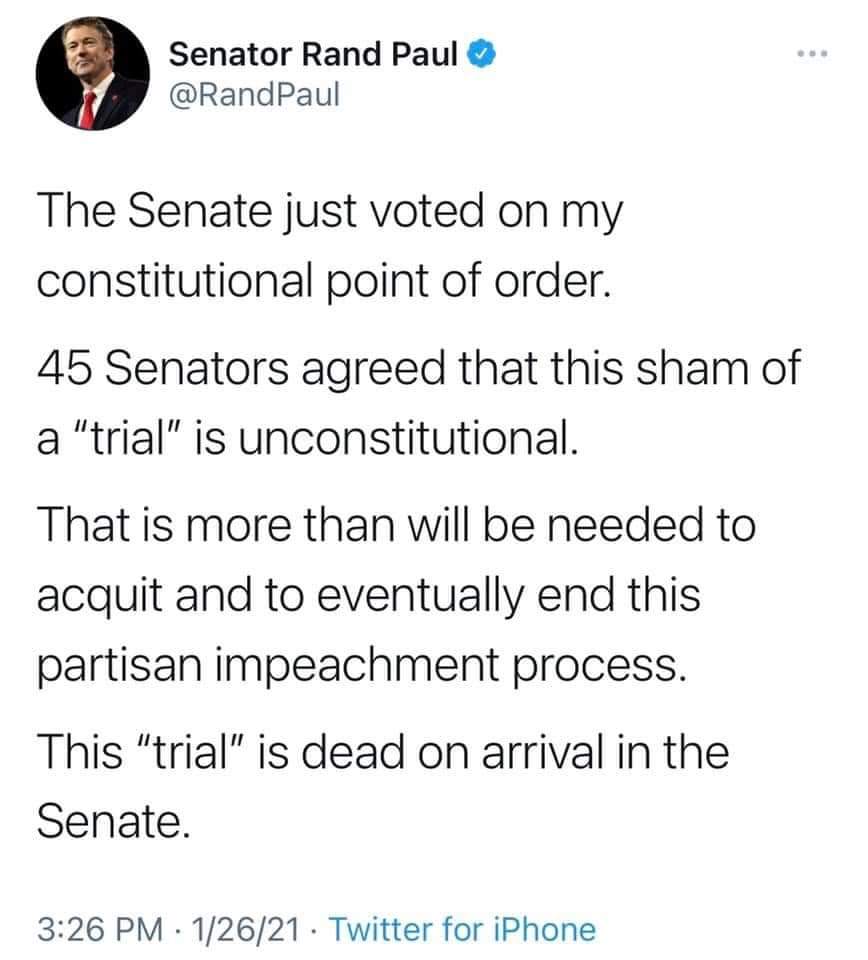This screenshot has width=868, height=960.
Task: Click the line beginning 'This "trial" is dead on arrival'
Action: pyautogui.click(x=383, y=752)
